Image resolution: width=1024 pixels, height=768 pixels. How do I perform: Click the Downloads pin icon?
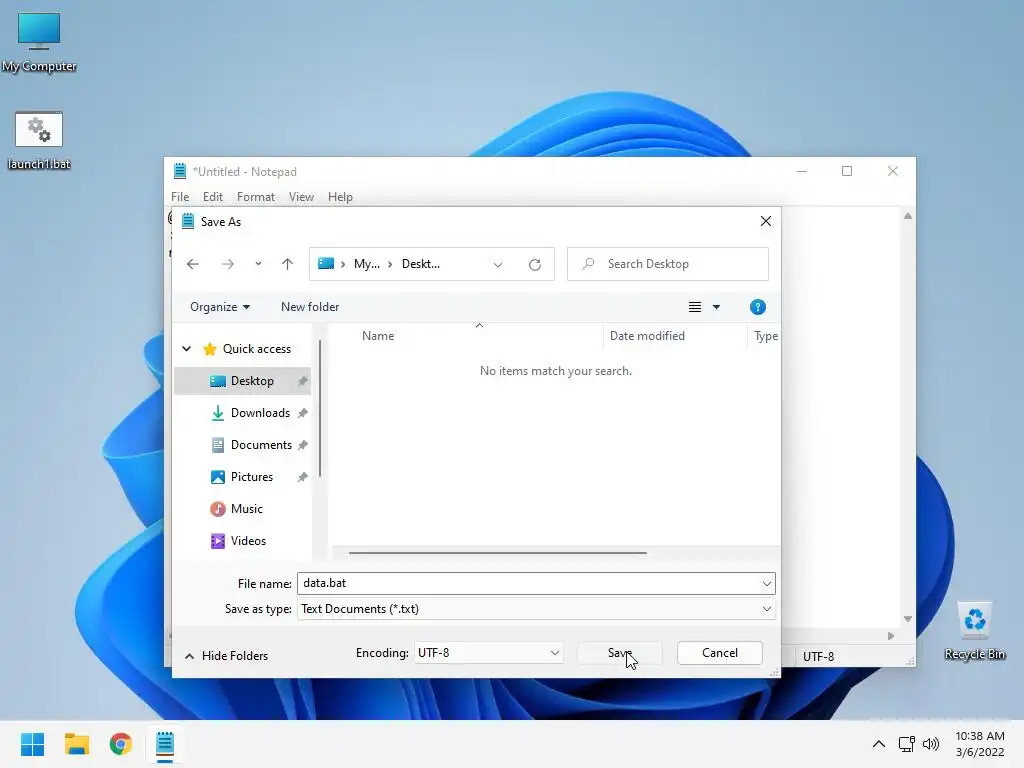pyautogui.click(x=302, y=413)
